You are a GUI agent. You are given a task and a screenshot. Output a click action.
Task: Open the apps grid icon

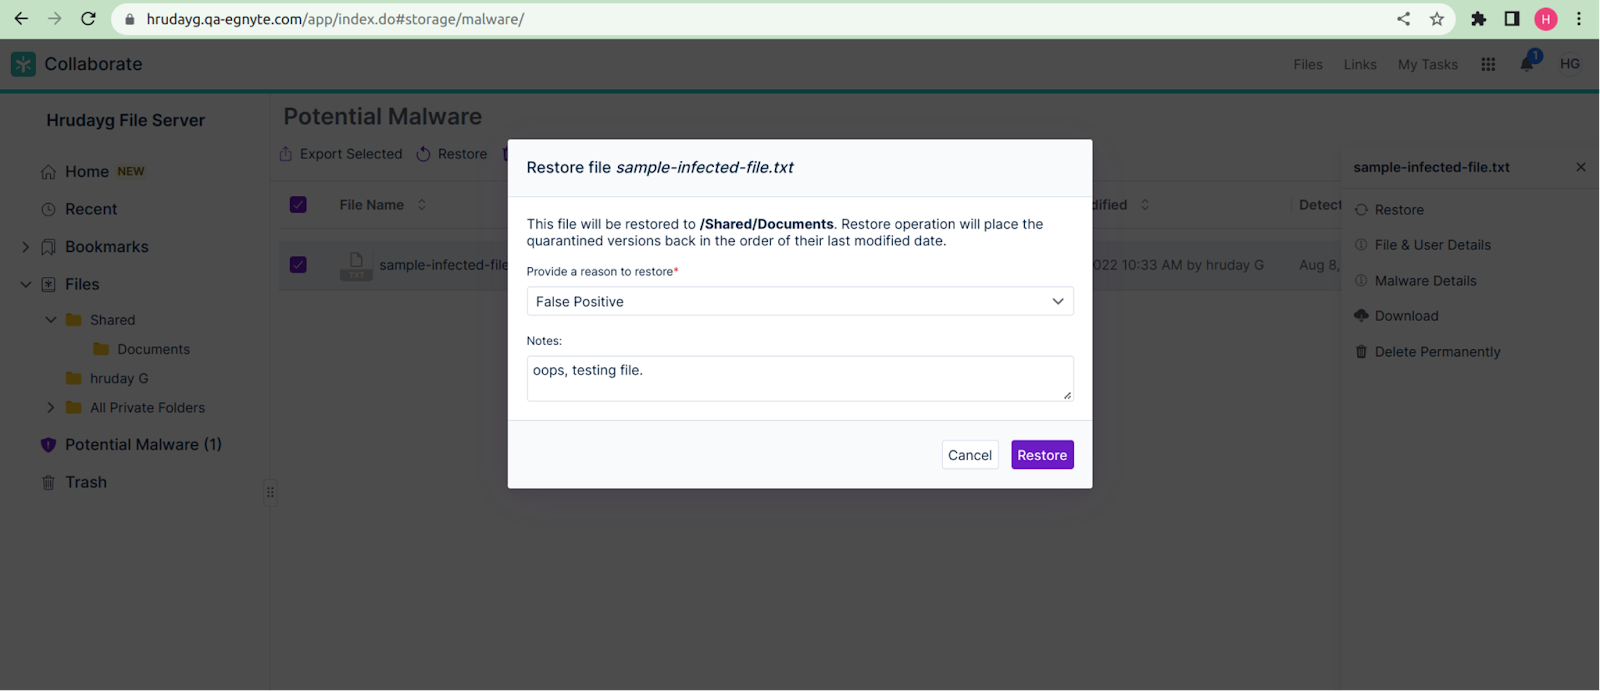[x=1488, y=64]
